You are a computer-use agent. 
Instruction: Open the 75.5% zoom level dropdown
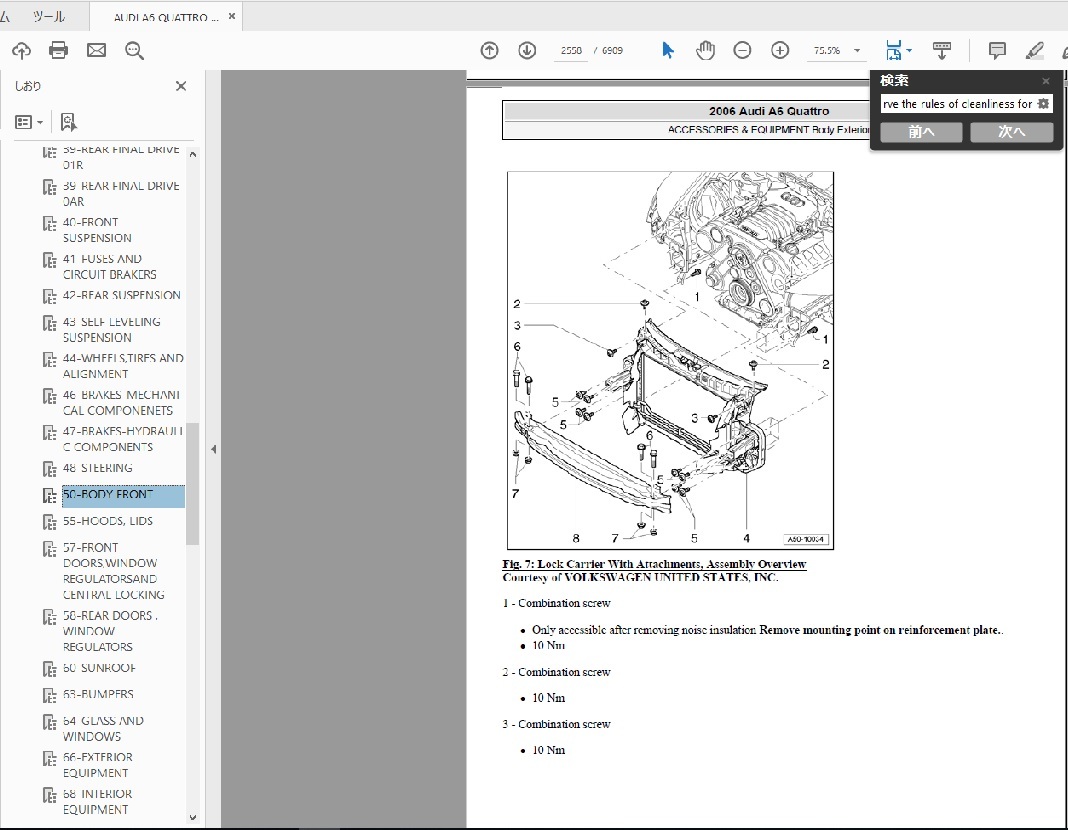tap(857, 51)
